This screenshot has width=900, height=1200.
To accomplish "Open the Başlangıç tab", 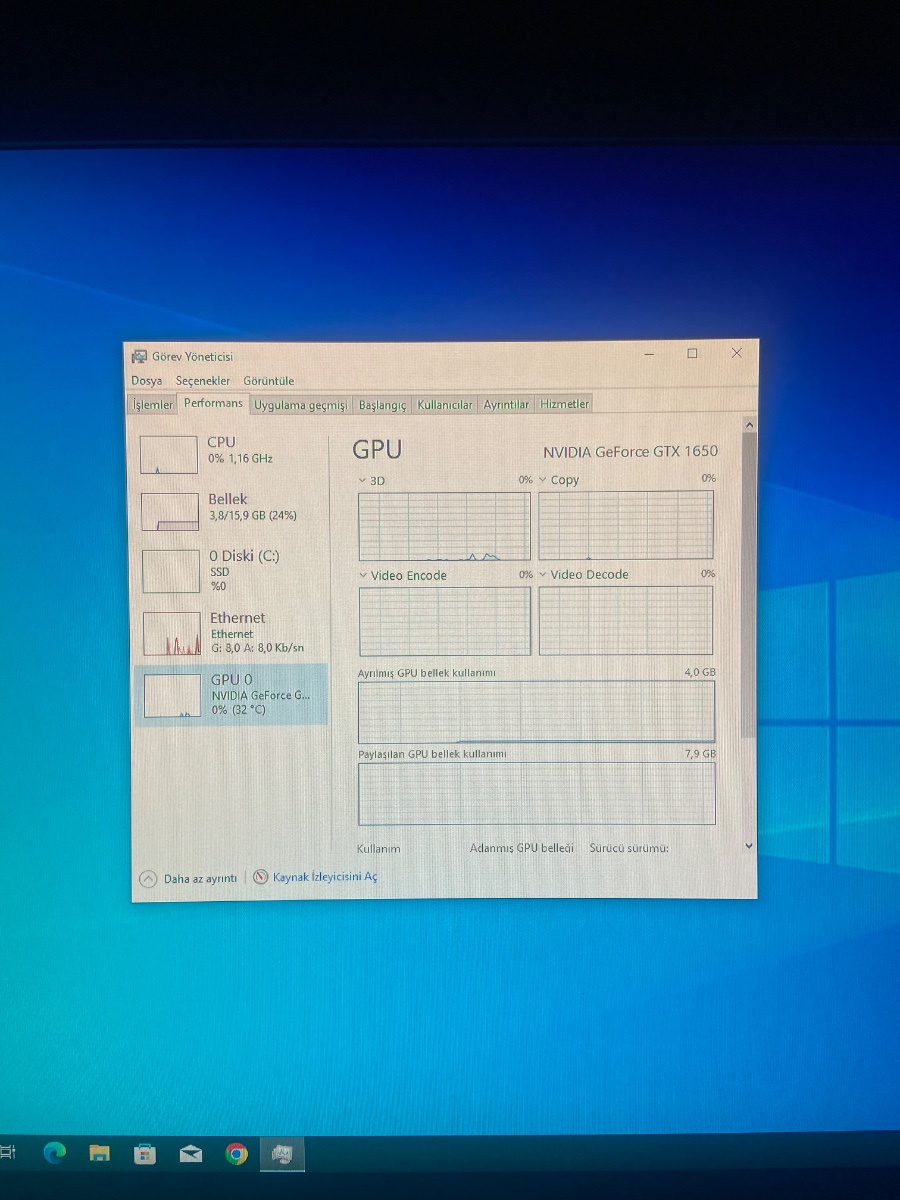I will pos(383,405).
